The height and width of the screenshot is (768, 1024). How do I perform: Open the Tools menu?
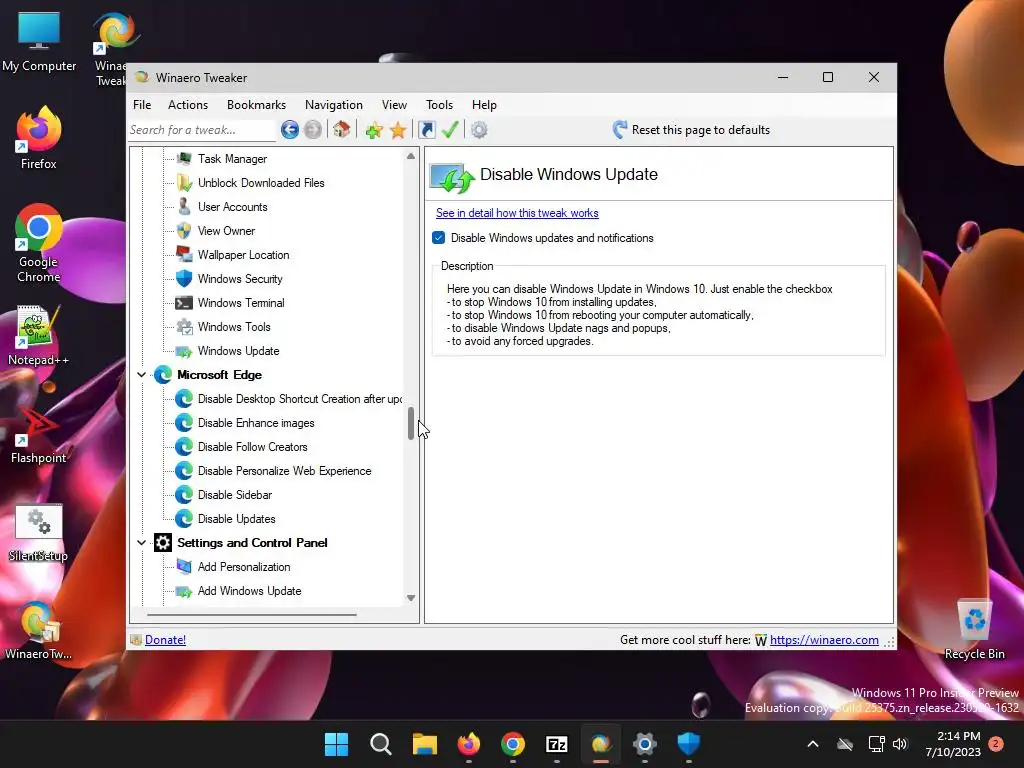click(x=440, y=104)
